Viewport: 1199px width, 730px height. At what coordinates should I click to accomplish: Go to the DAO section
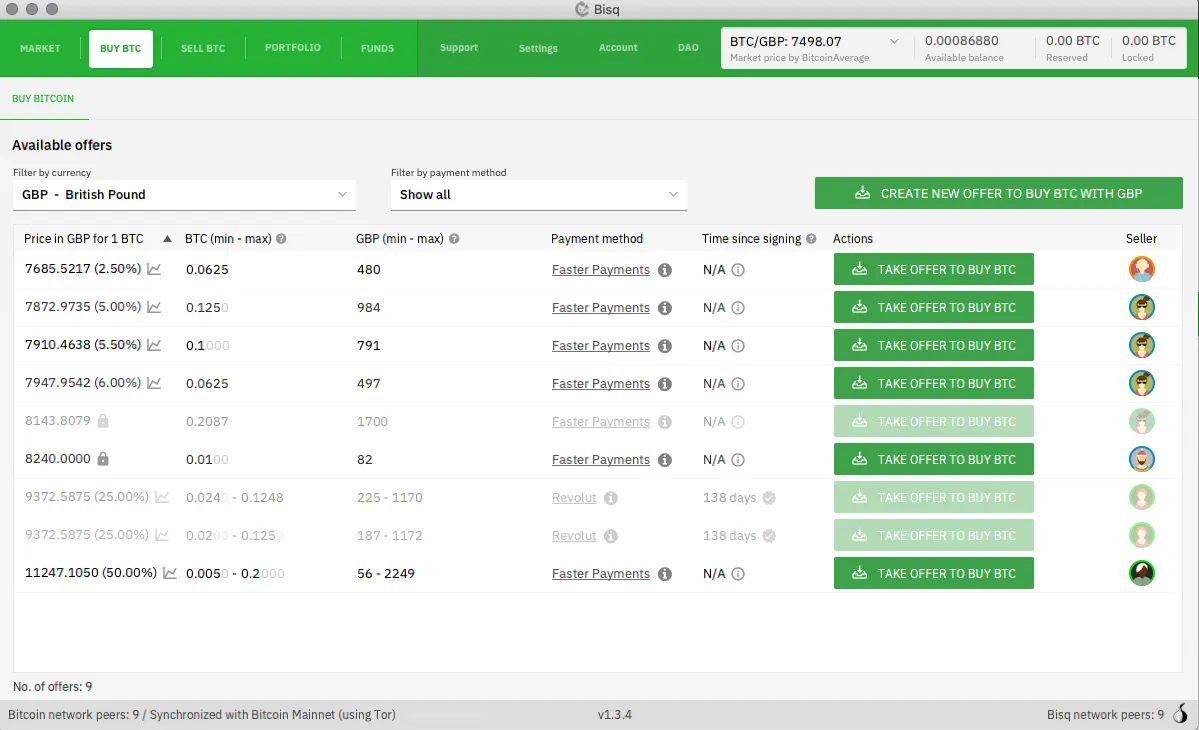[x=688, y=48]
